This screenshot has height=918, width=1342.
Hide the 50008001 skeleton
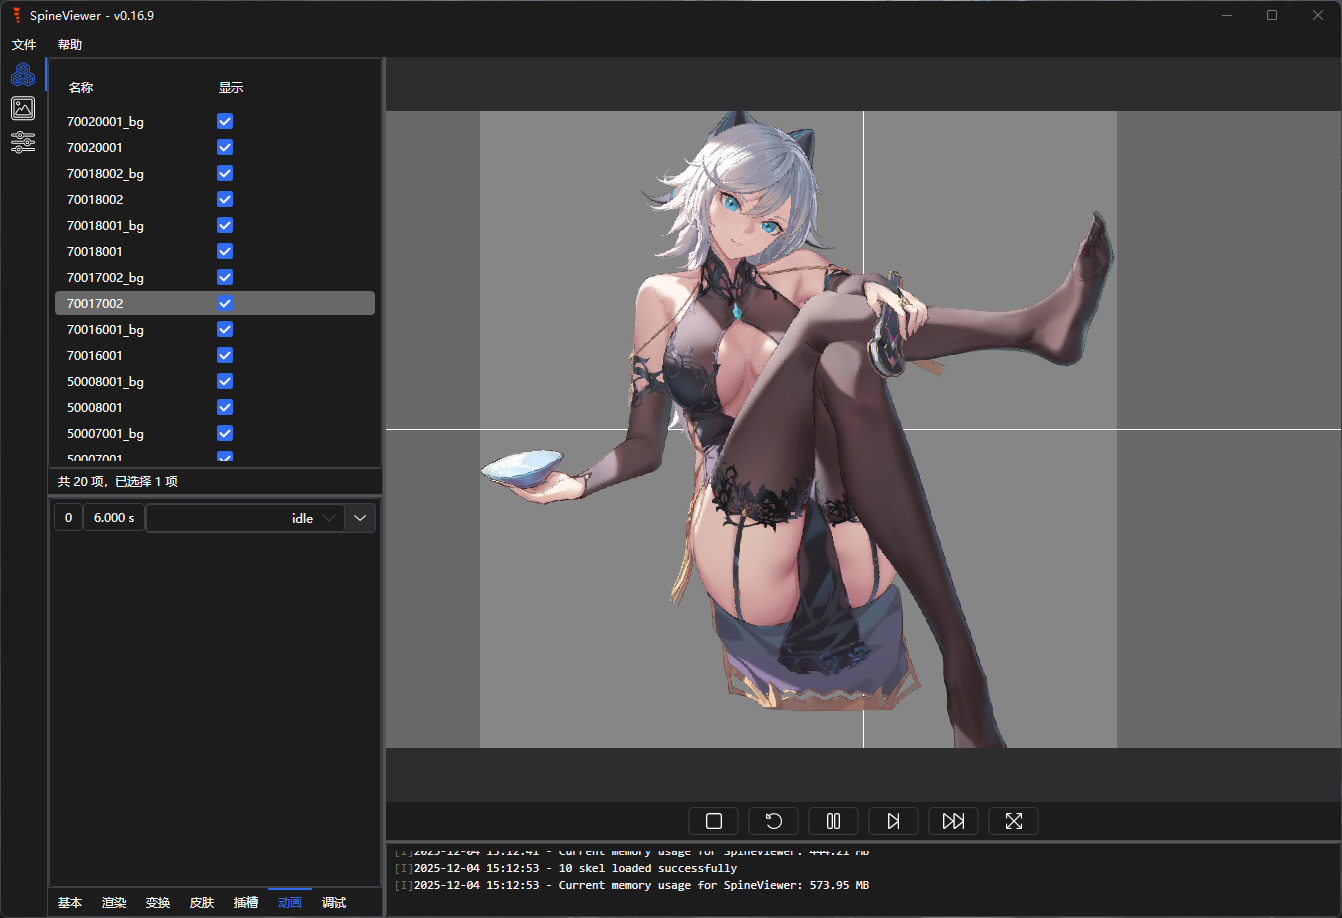coord(225,407)
